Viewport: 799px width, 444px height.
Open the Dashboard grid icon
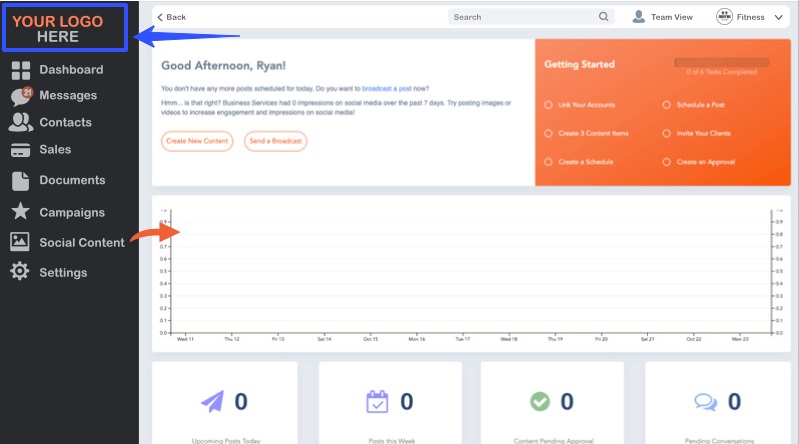click(x=20, y=70)
